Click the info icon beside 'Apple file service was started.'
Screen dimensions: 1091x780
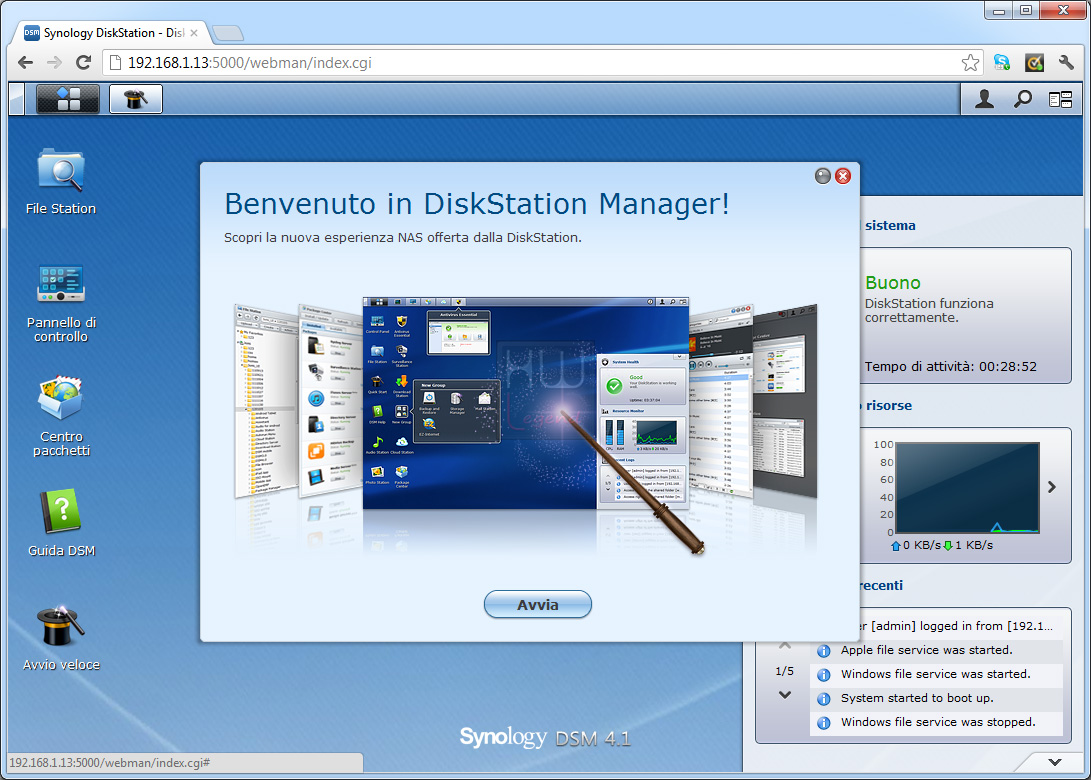(x=824, y=651)
